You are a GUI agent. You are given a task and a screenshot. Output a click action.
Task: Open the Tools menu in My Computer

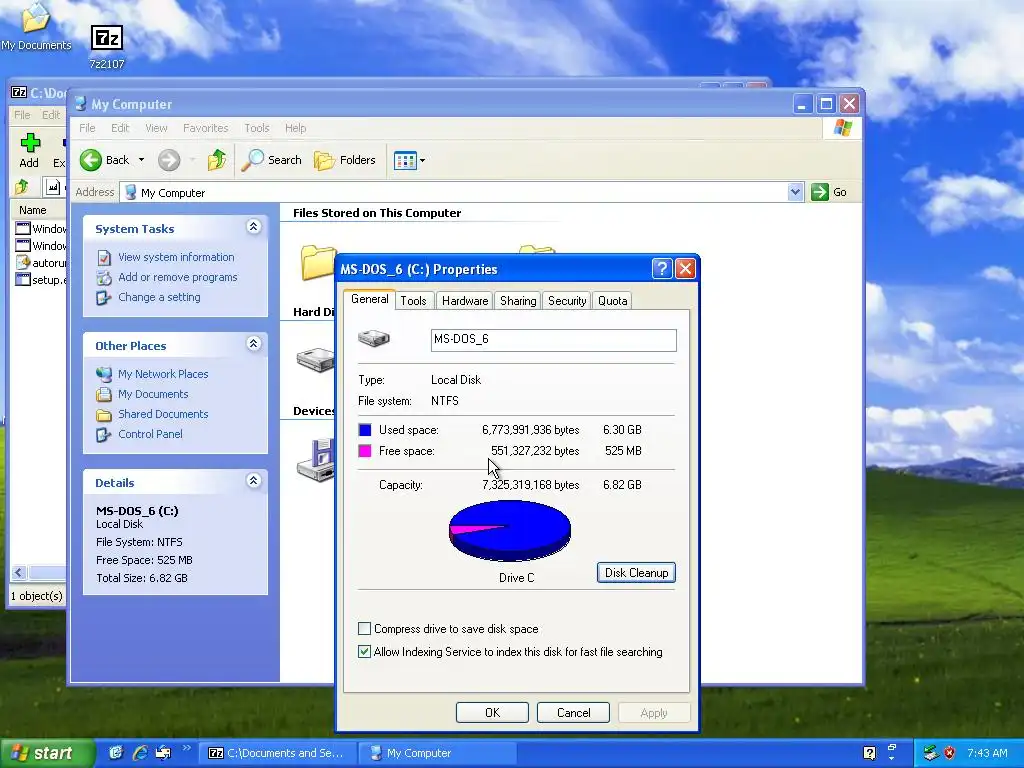[x=257, y=128]
